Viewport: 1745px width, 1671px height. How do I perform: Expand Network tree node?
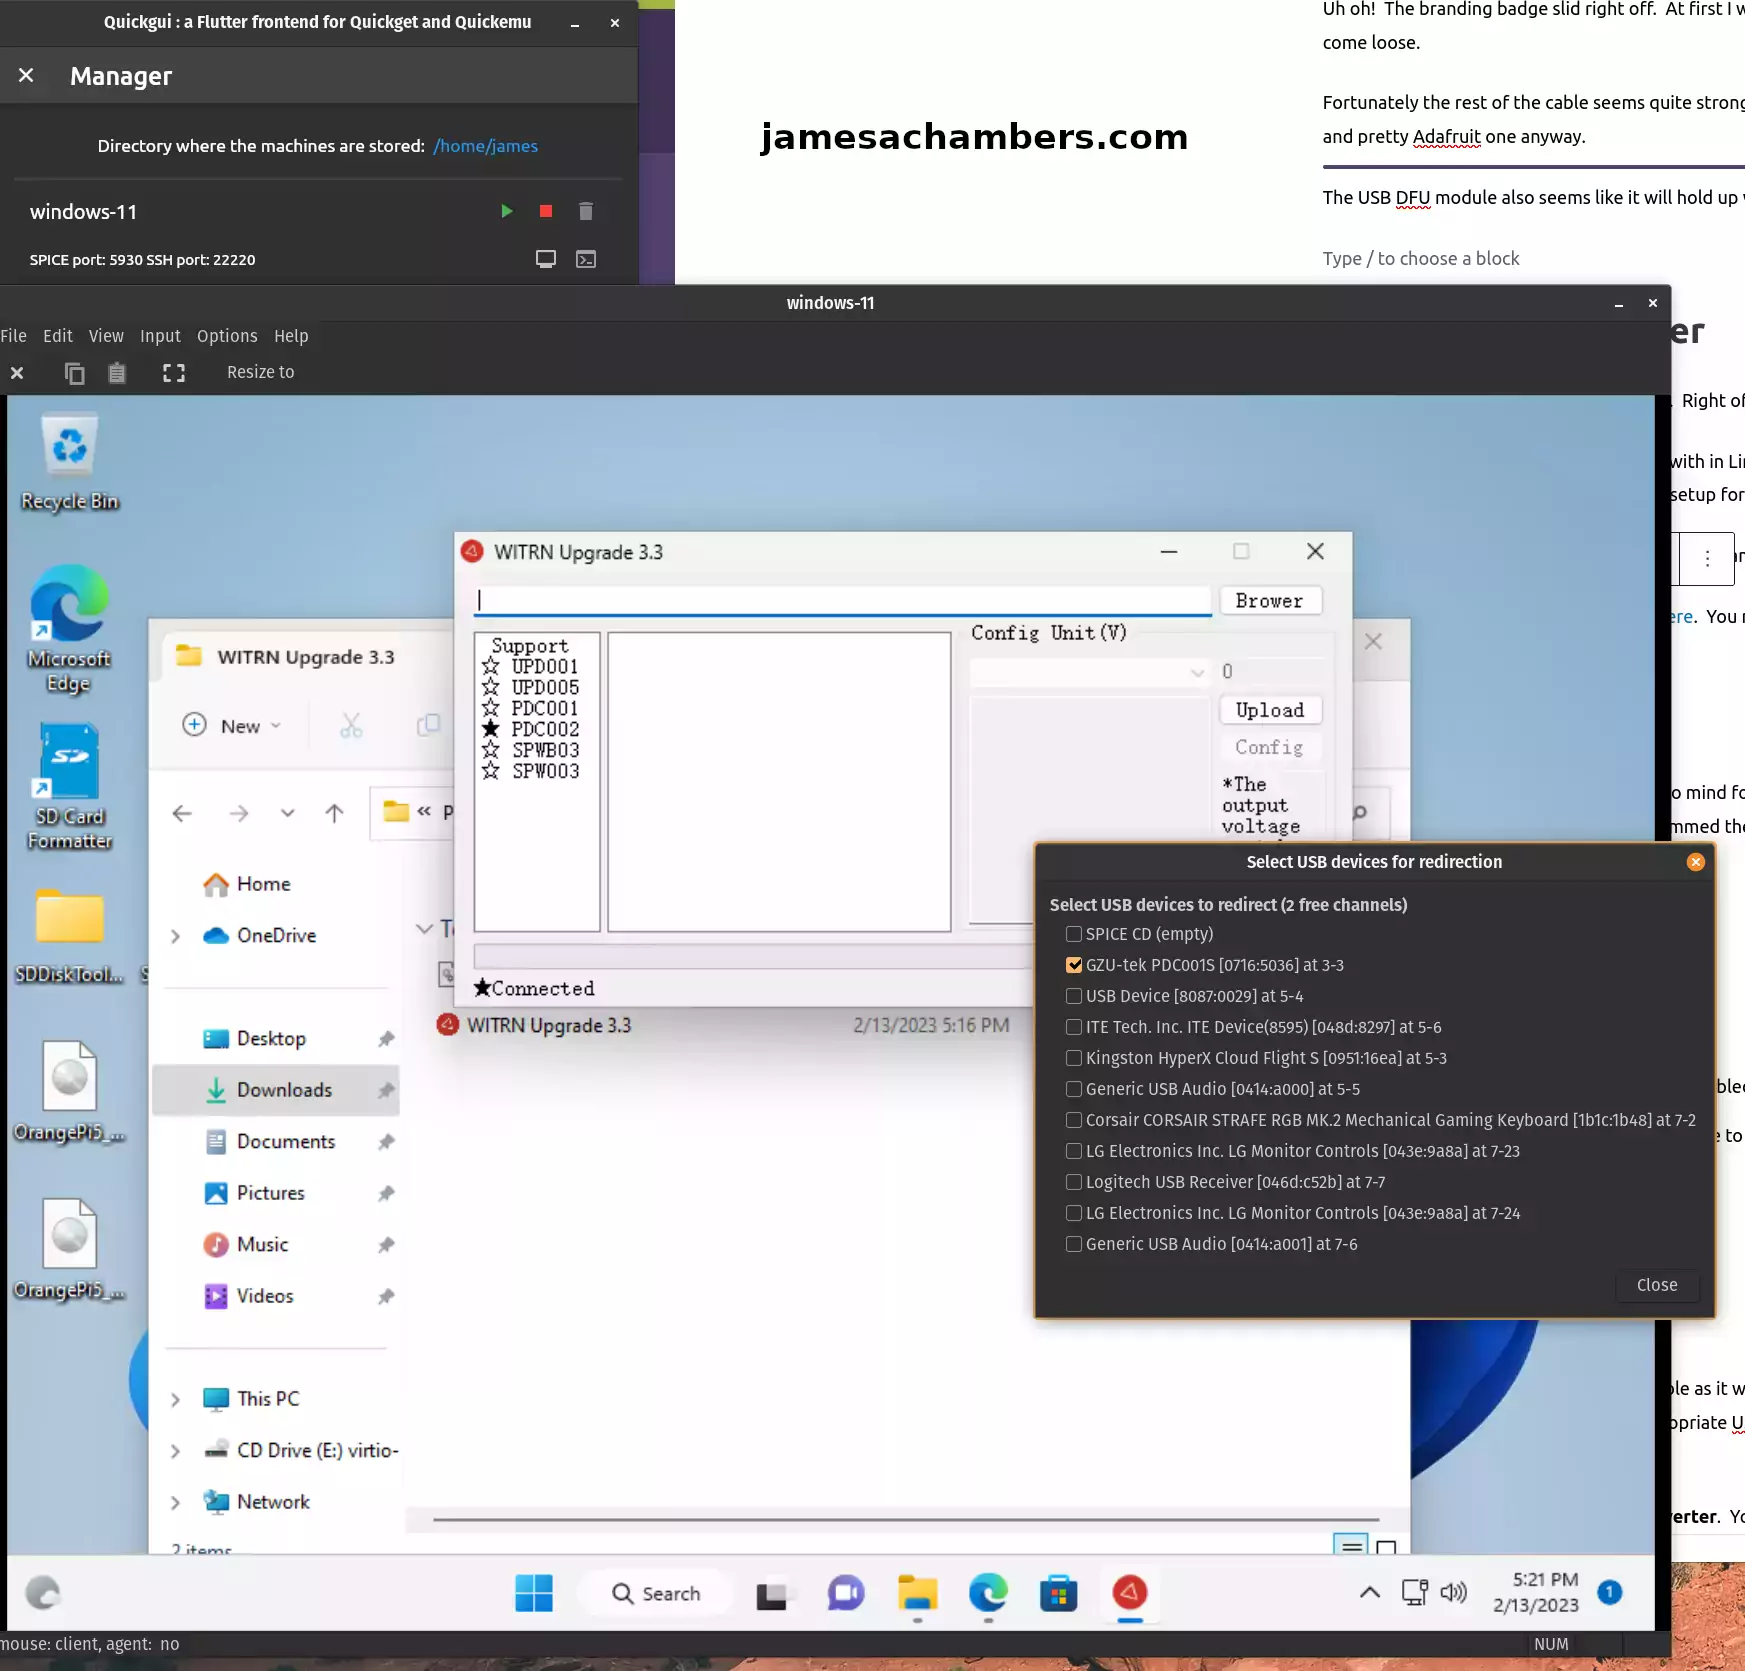[x=176, y=1502]
